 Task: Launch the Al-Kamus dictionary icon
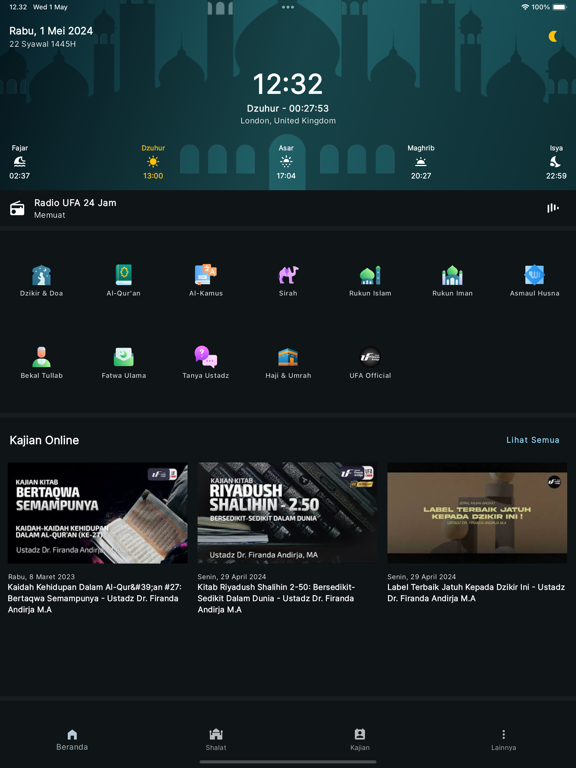[206, 275]
